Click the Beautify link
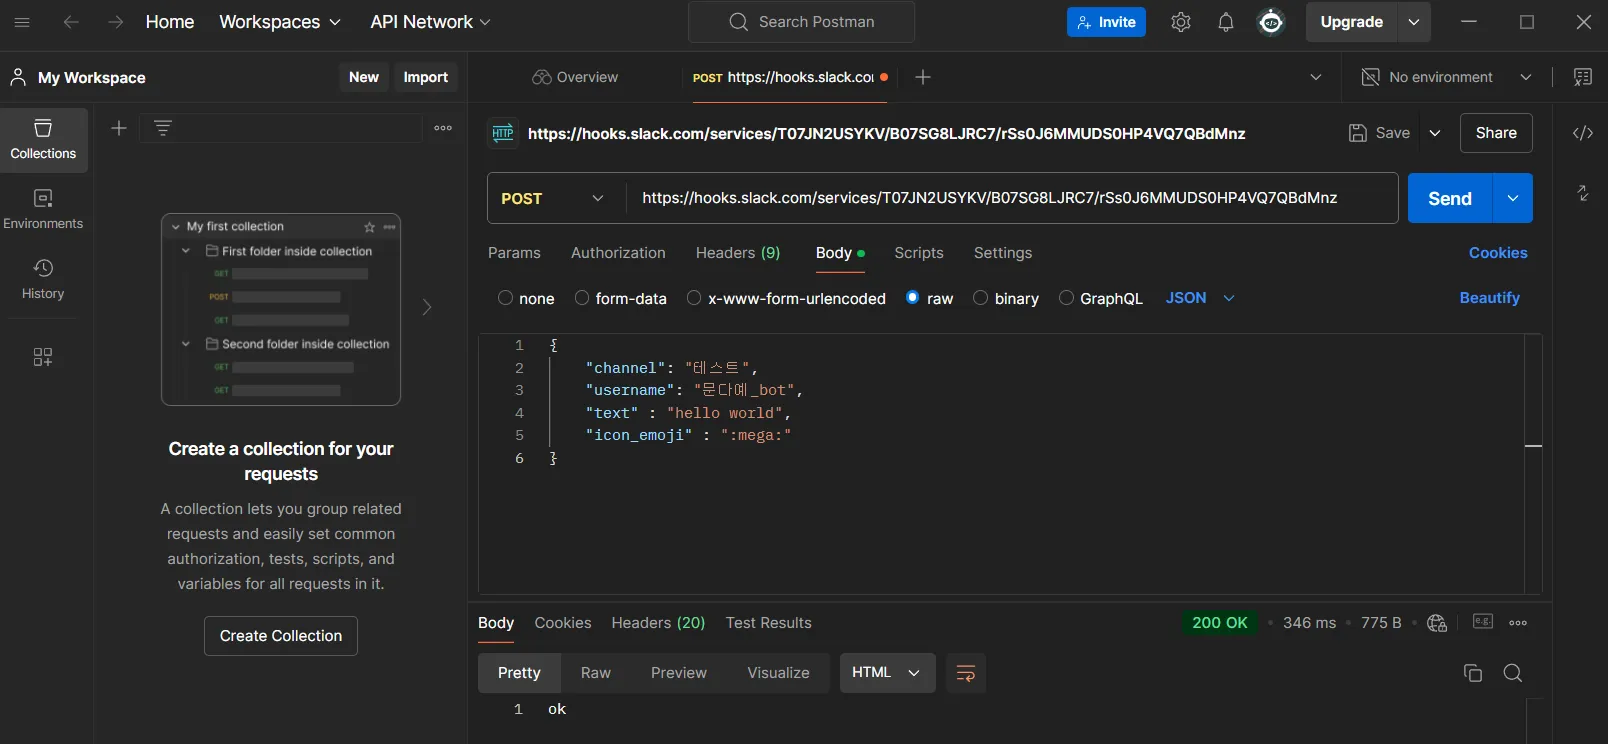Screen dimensions: 1608x744 (1489, 298)
